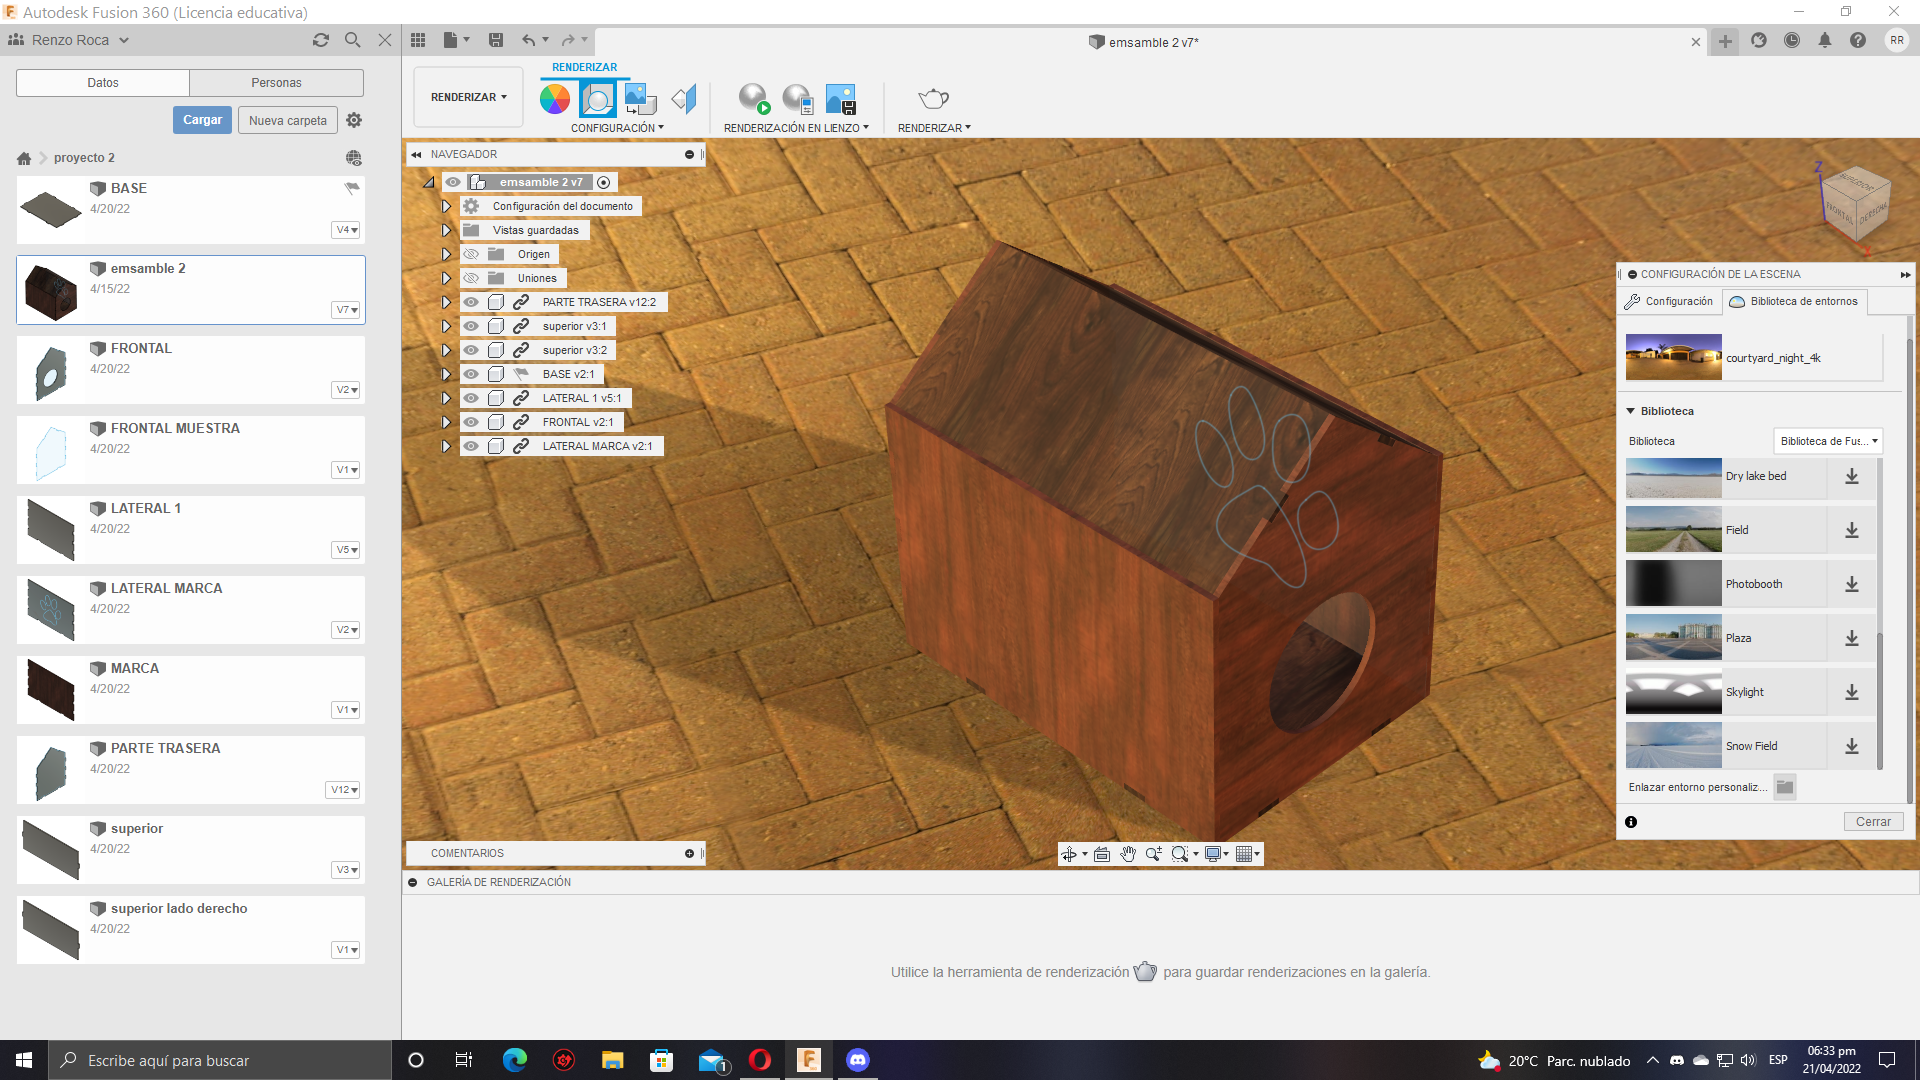The height and width of the screenshot is (1080, 1920).
Task: Capture the in-canvas render image
Action: (x=841, y=98)
